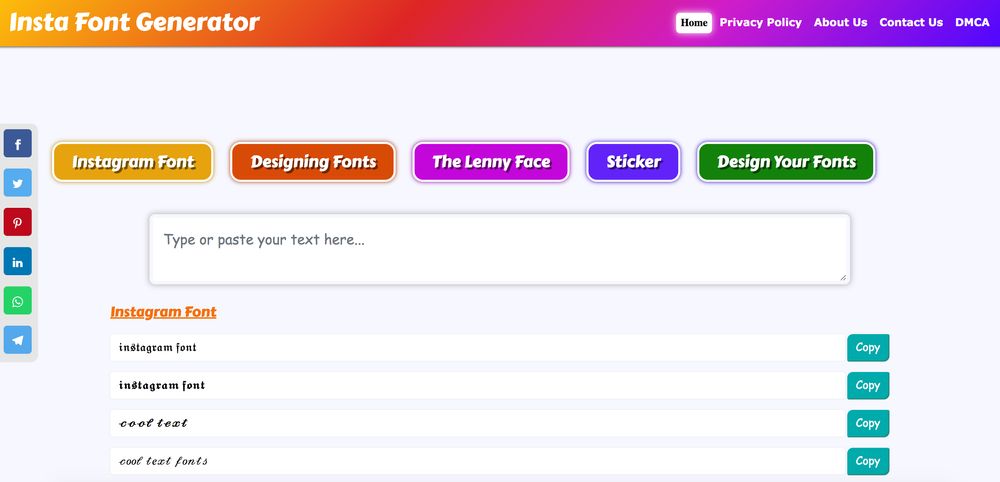1000x482 pixels.
Task: Select the Designing Fonts category button
Action: 313,162
